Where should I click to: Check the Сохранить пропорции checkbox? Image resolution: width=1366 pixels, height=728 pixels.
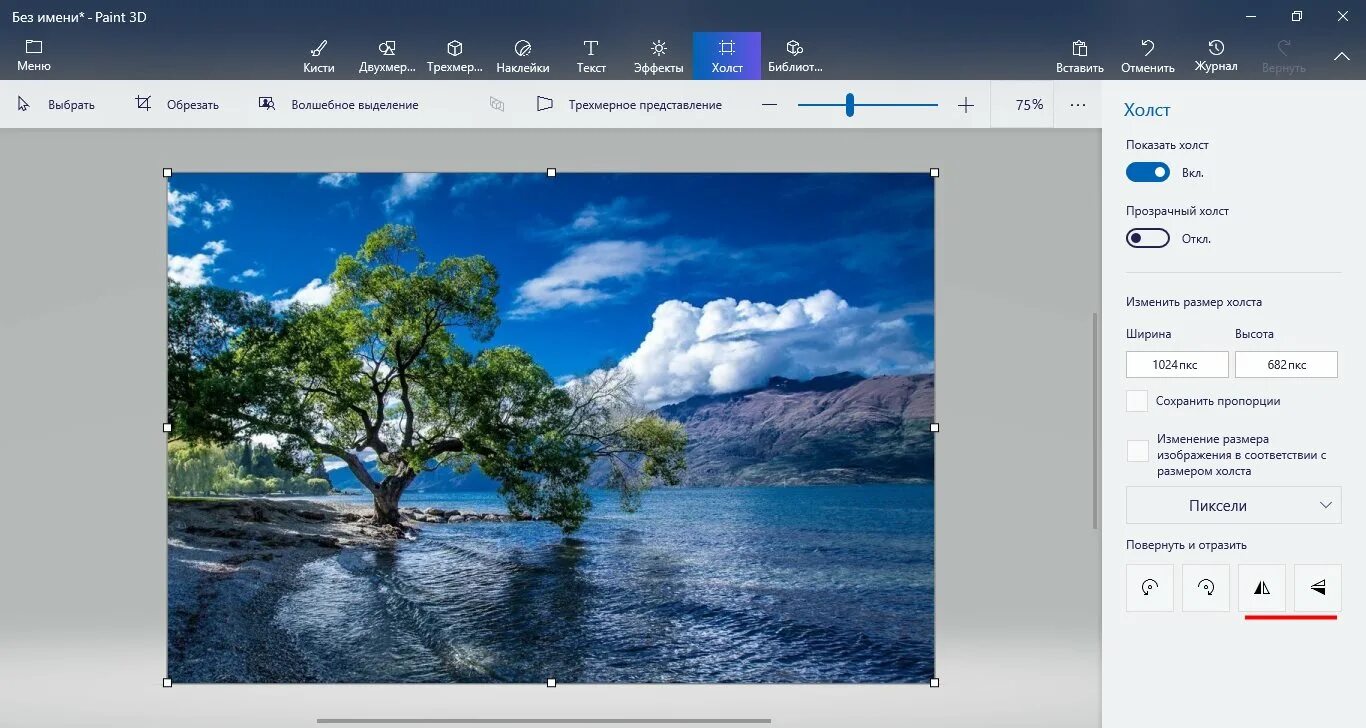click(x=1137, y=401)
